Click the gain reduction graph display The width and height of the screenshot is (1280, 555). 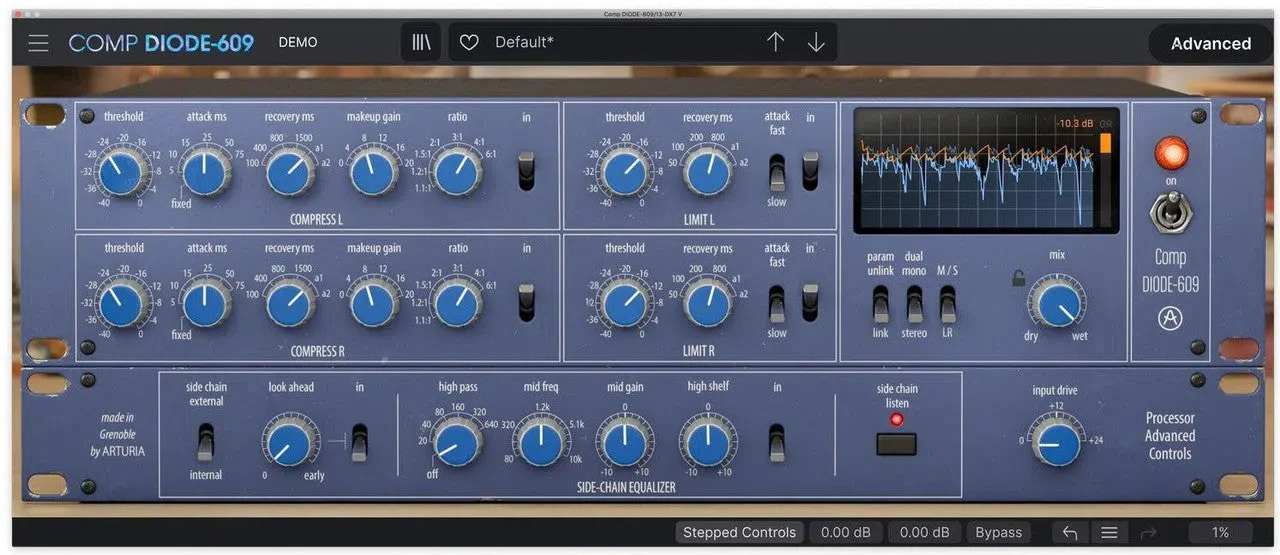point(985,170)
